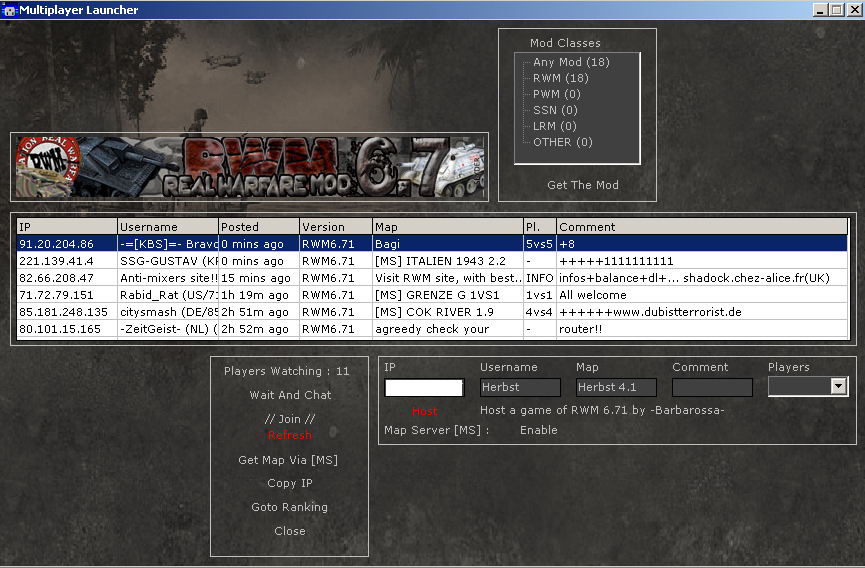Sort by the IP column header

pos(67,227)
